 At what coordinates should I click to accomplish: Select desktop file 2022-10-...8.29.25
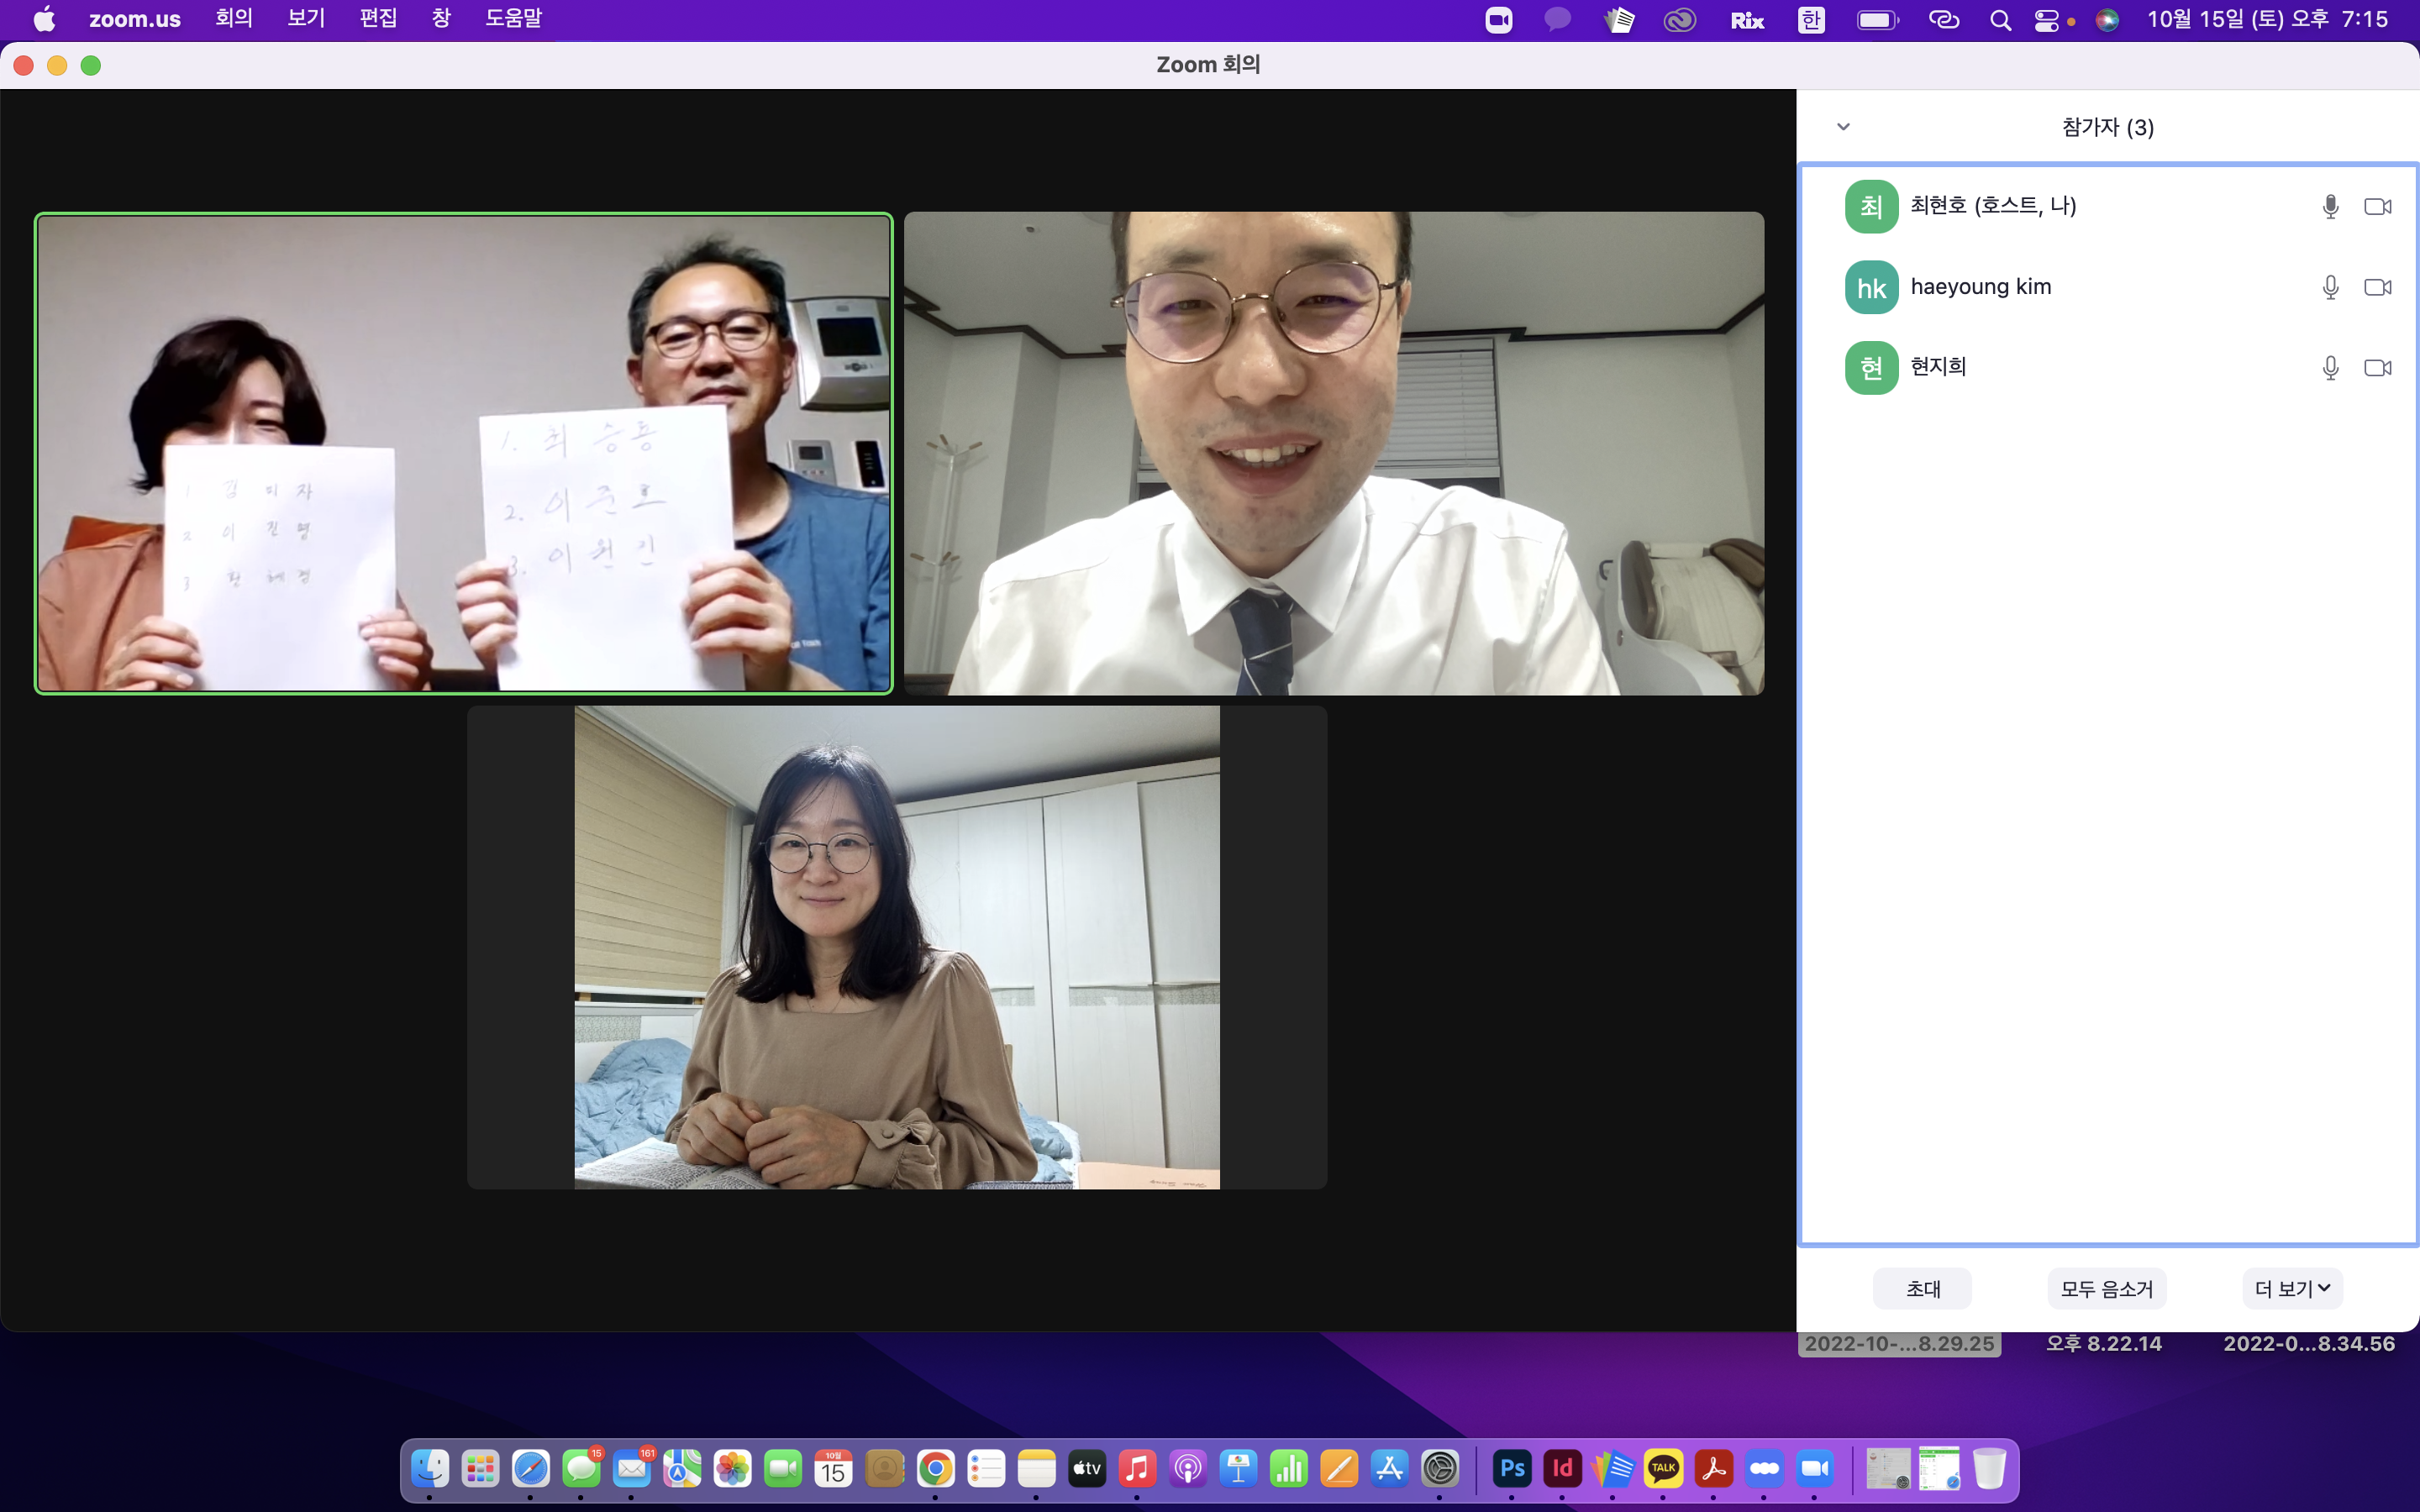coord(1899,1343)
